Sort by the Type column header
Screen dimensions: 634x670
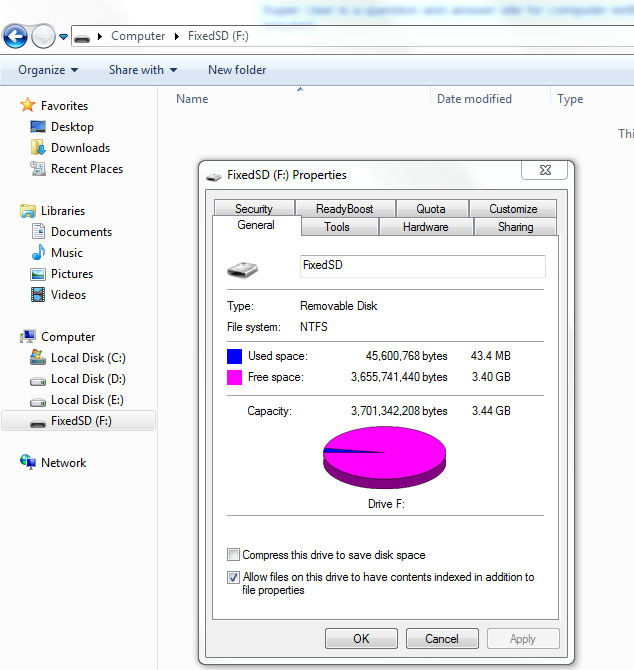(570, 99)
